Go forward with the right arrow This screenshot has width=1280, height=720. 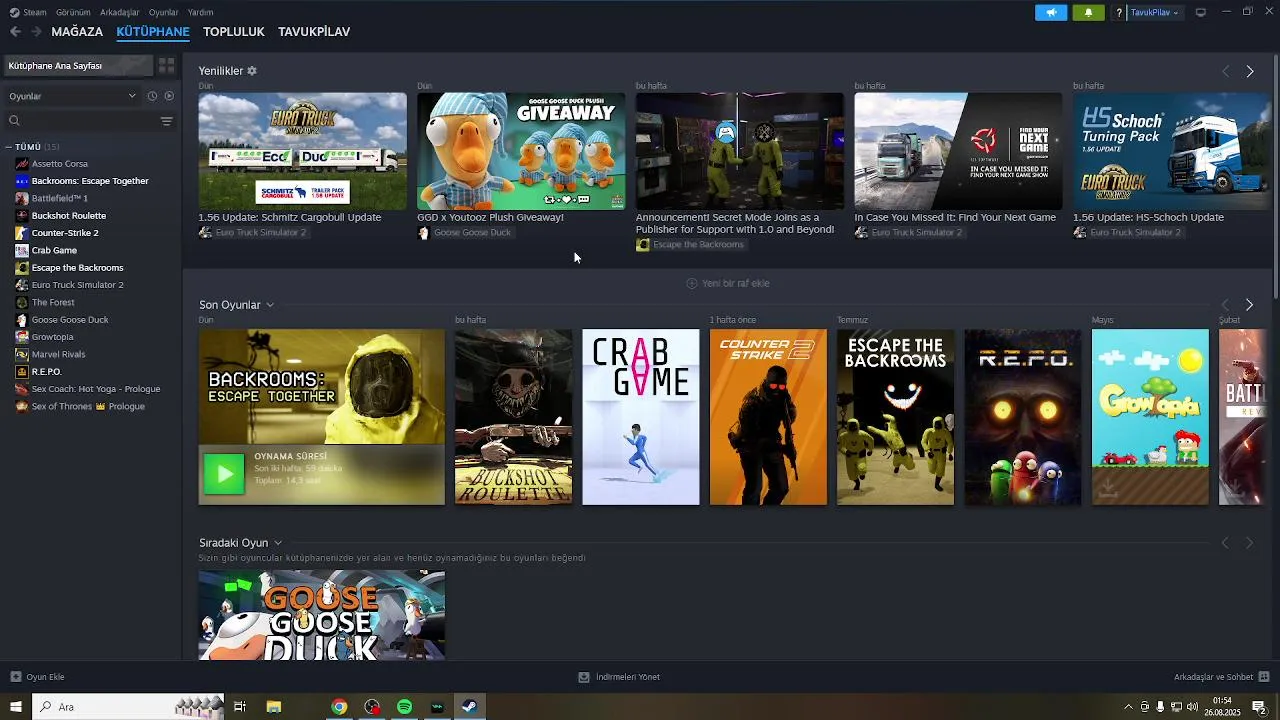[36, 32]
